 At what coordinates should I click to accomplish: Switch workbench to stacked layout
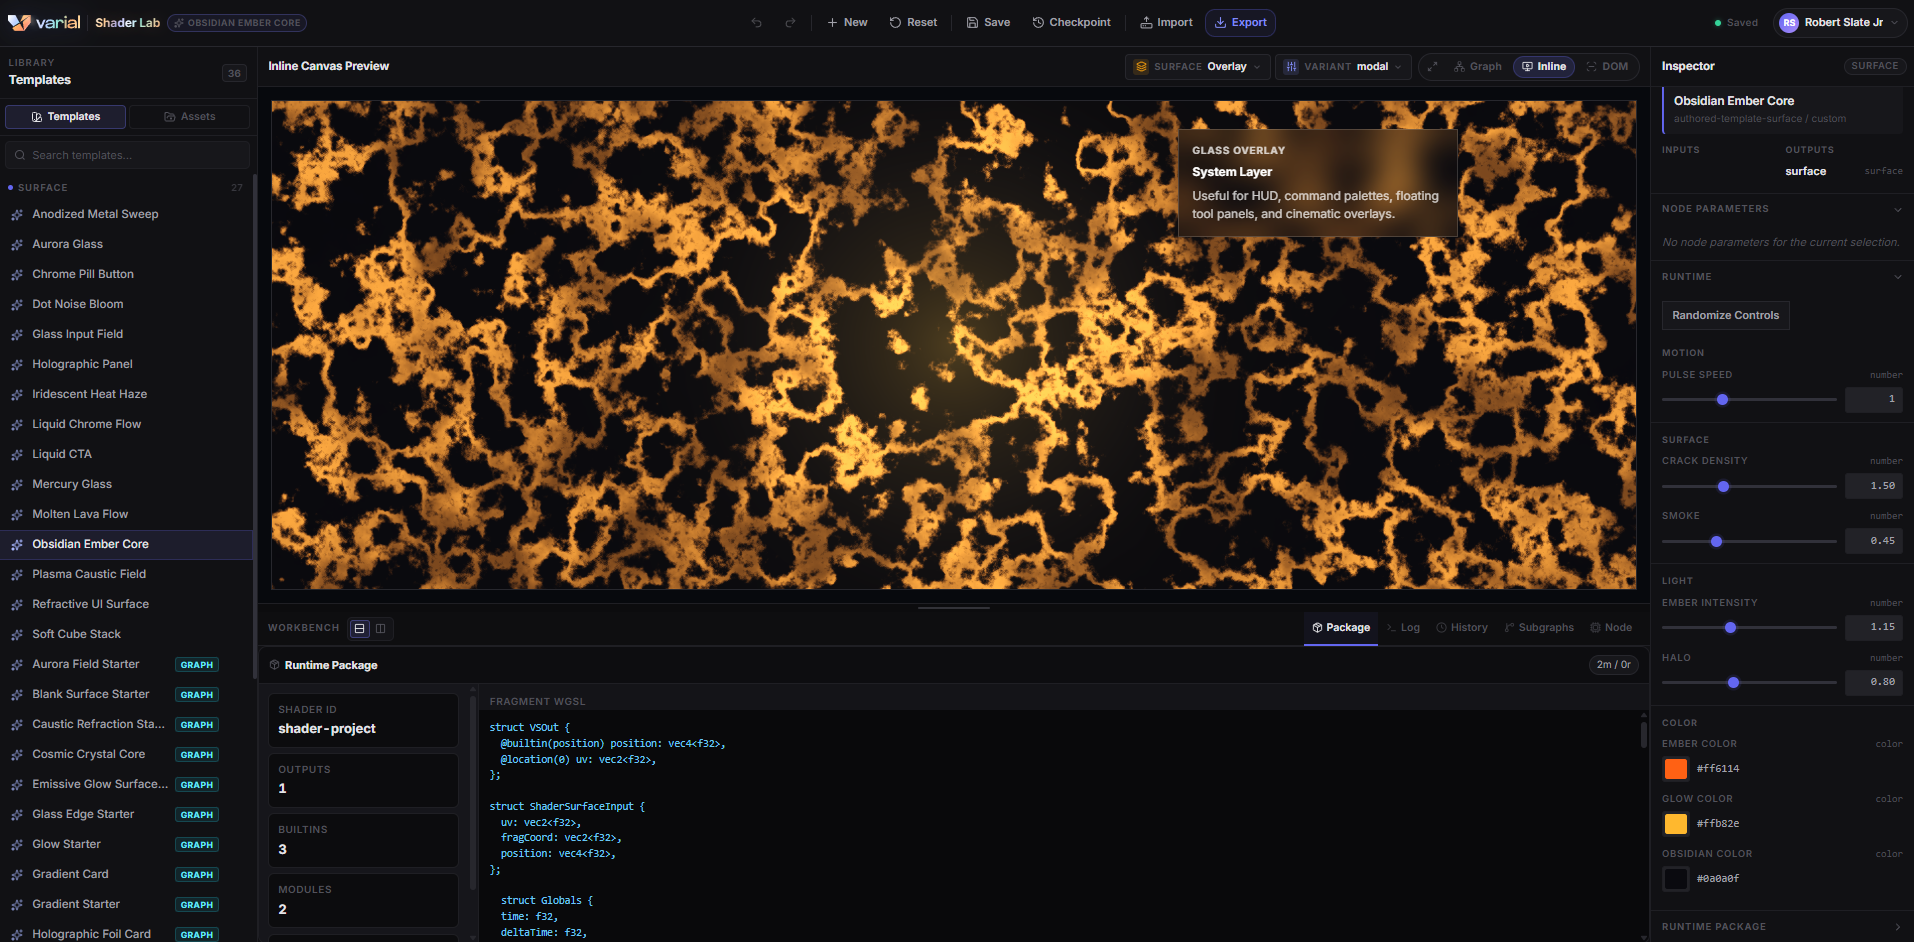(x=360, y=628)
